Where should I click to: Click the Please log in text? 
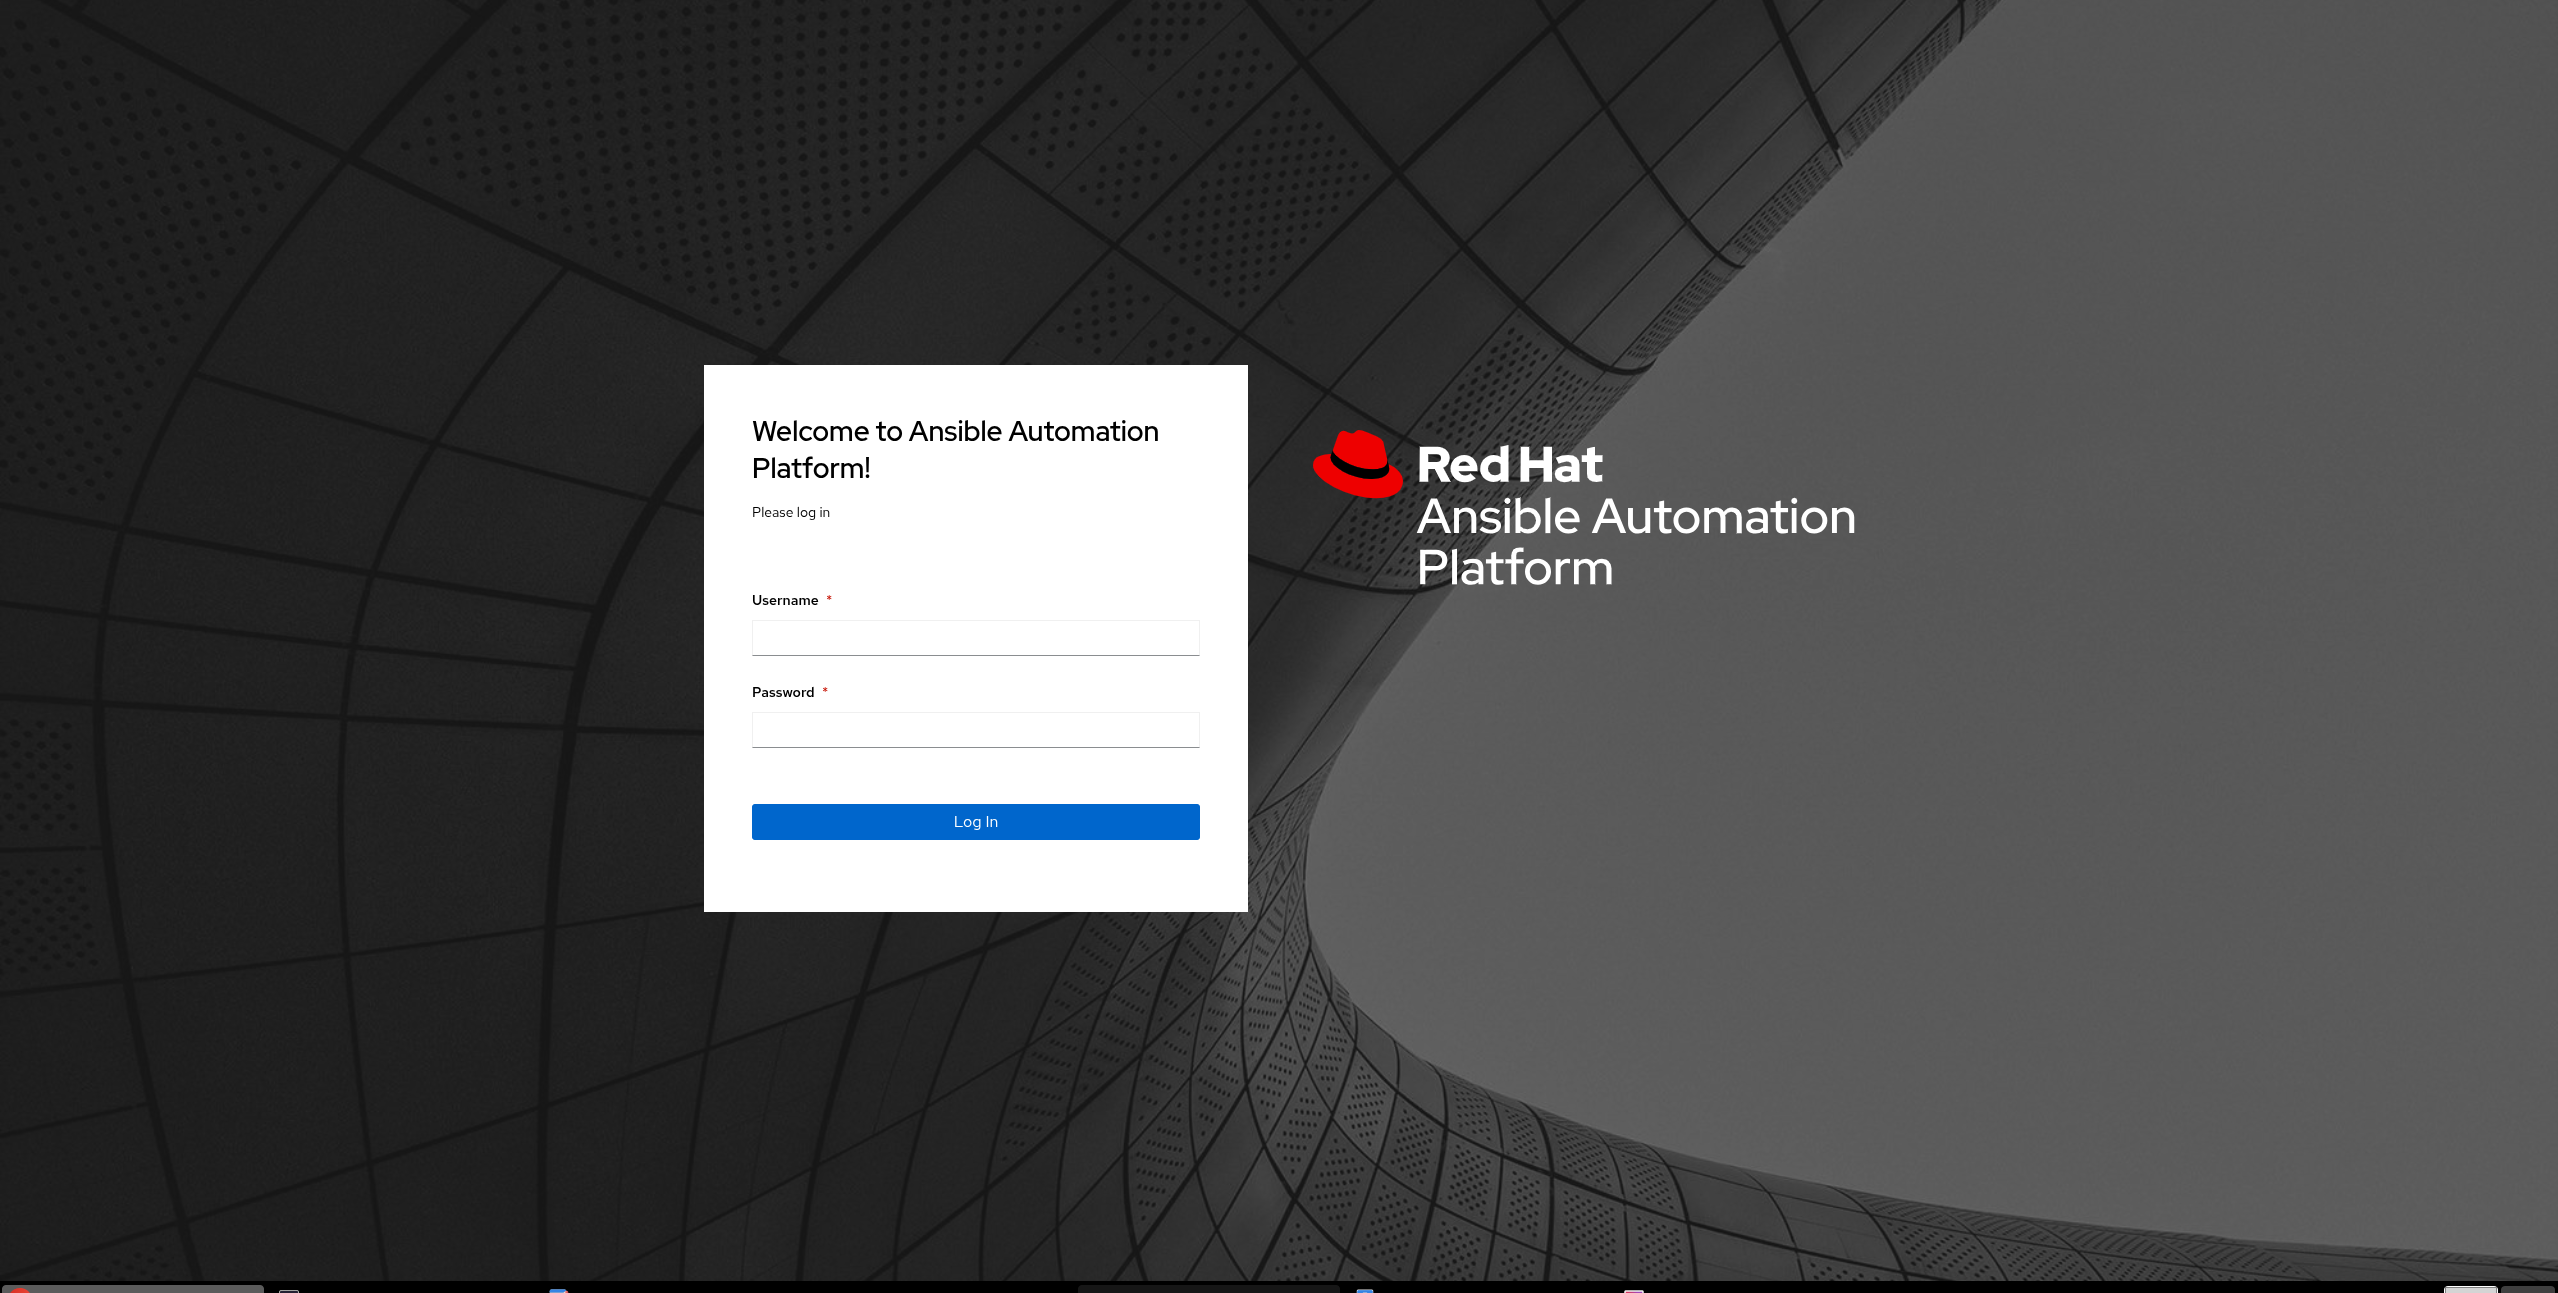(790, 512)
